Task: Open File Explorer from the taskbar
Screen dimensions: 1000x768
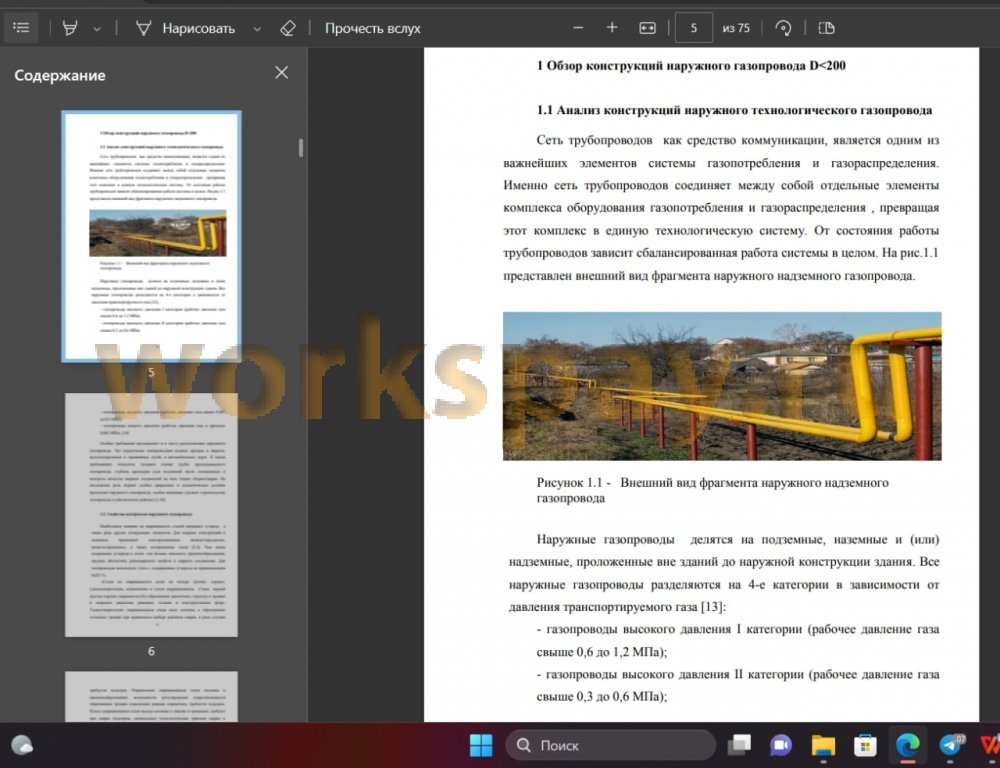Action: tap(823, 745)
